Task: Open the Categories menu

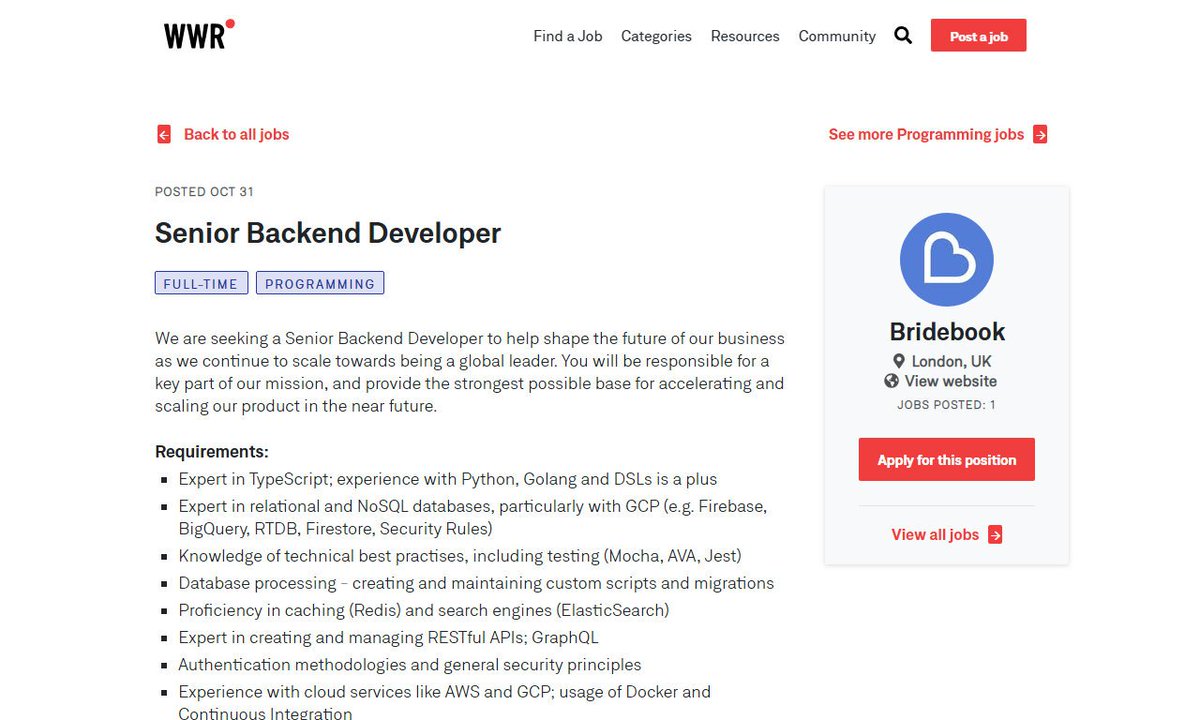Action: click(x=656, y=36)
